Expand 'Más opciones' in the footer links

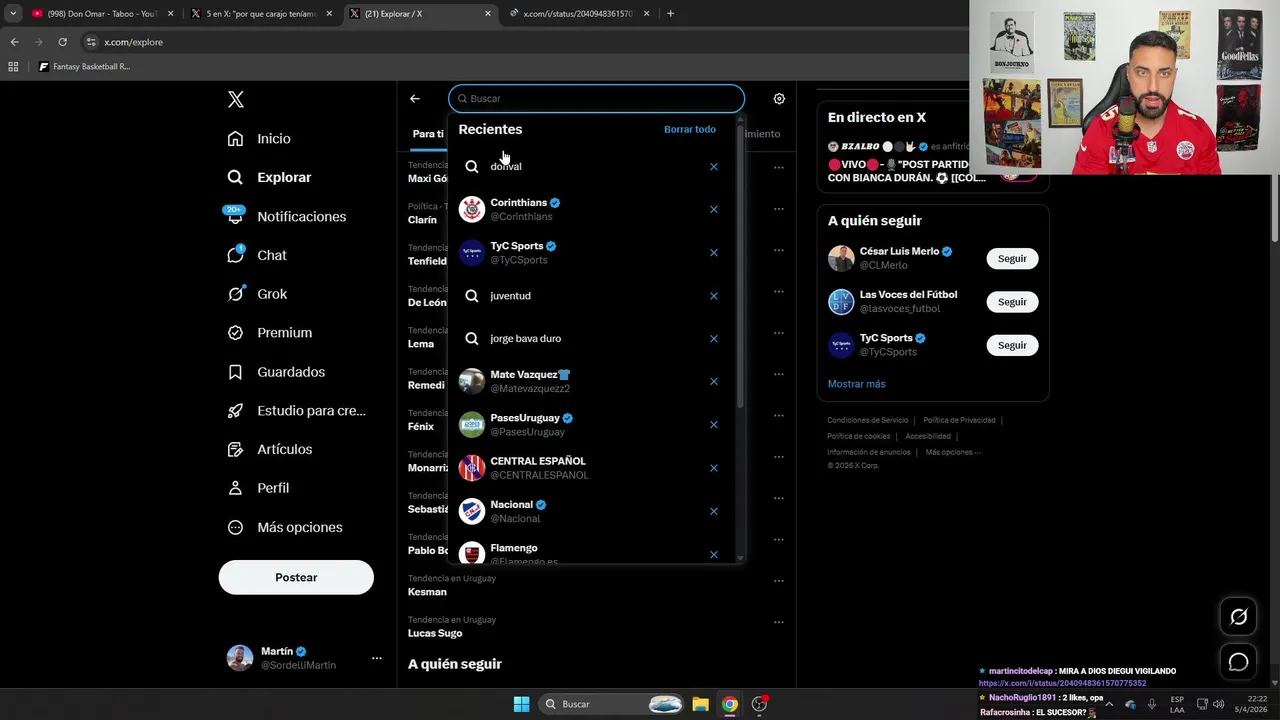(x=953, y=452)
